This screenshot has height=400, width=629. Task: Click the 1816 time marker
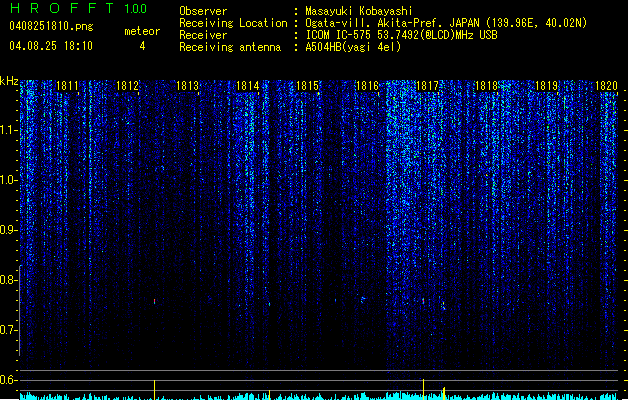tap(367, 86)
